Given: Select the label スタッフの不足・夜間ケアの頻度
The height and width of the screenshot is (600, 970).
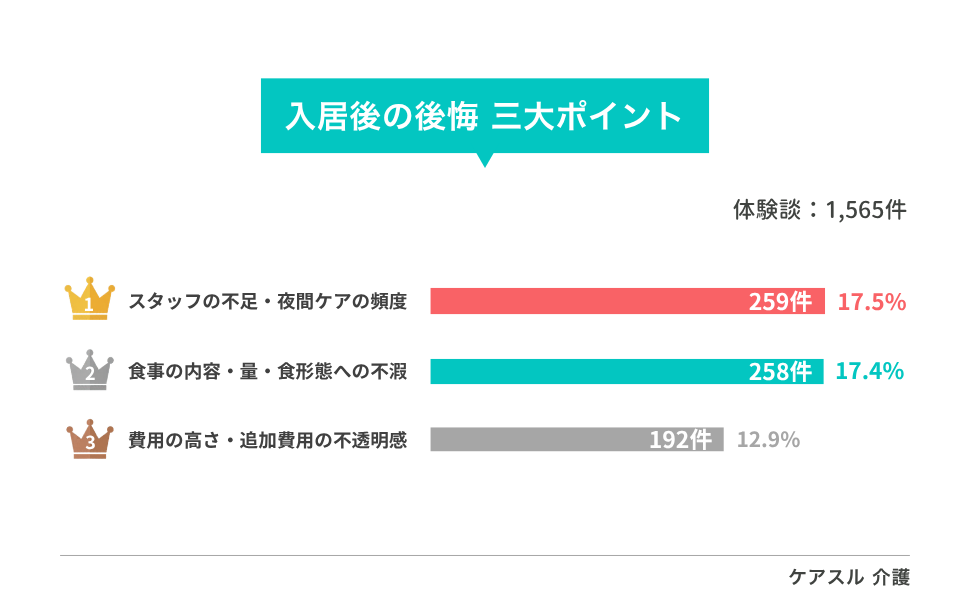Looking at the screenshot, I should [267, 301].
